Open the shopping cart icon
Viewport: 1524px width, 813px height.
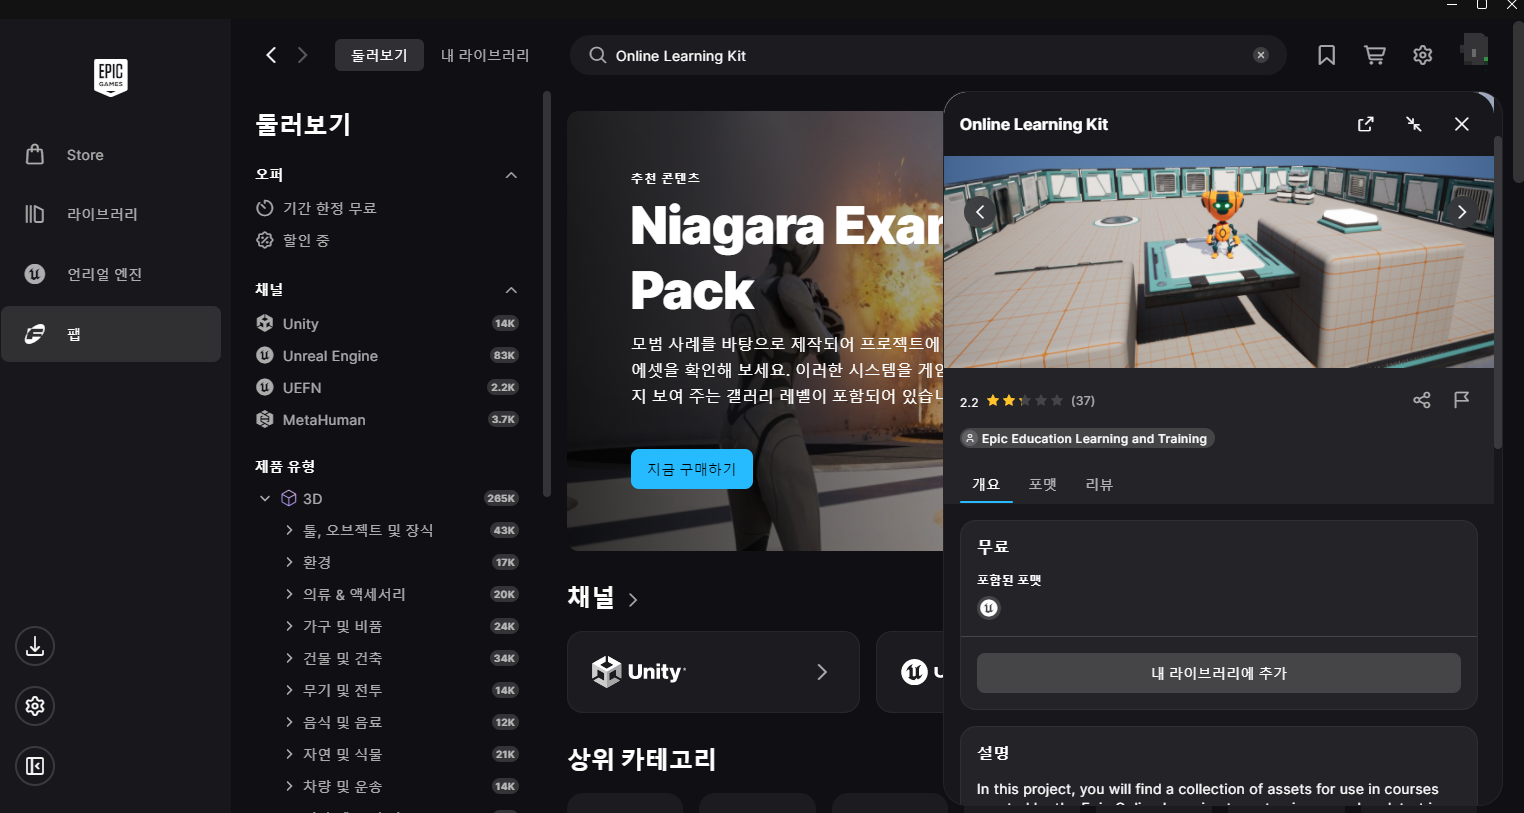(1375, 55)
